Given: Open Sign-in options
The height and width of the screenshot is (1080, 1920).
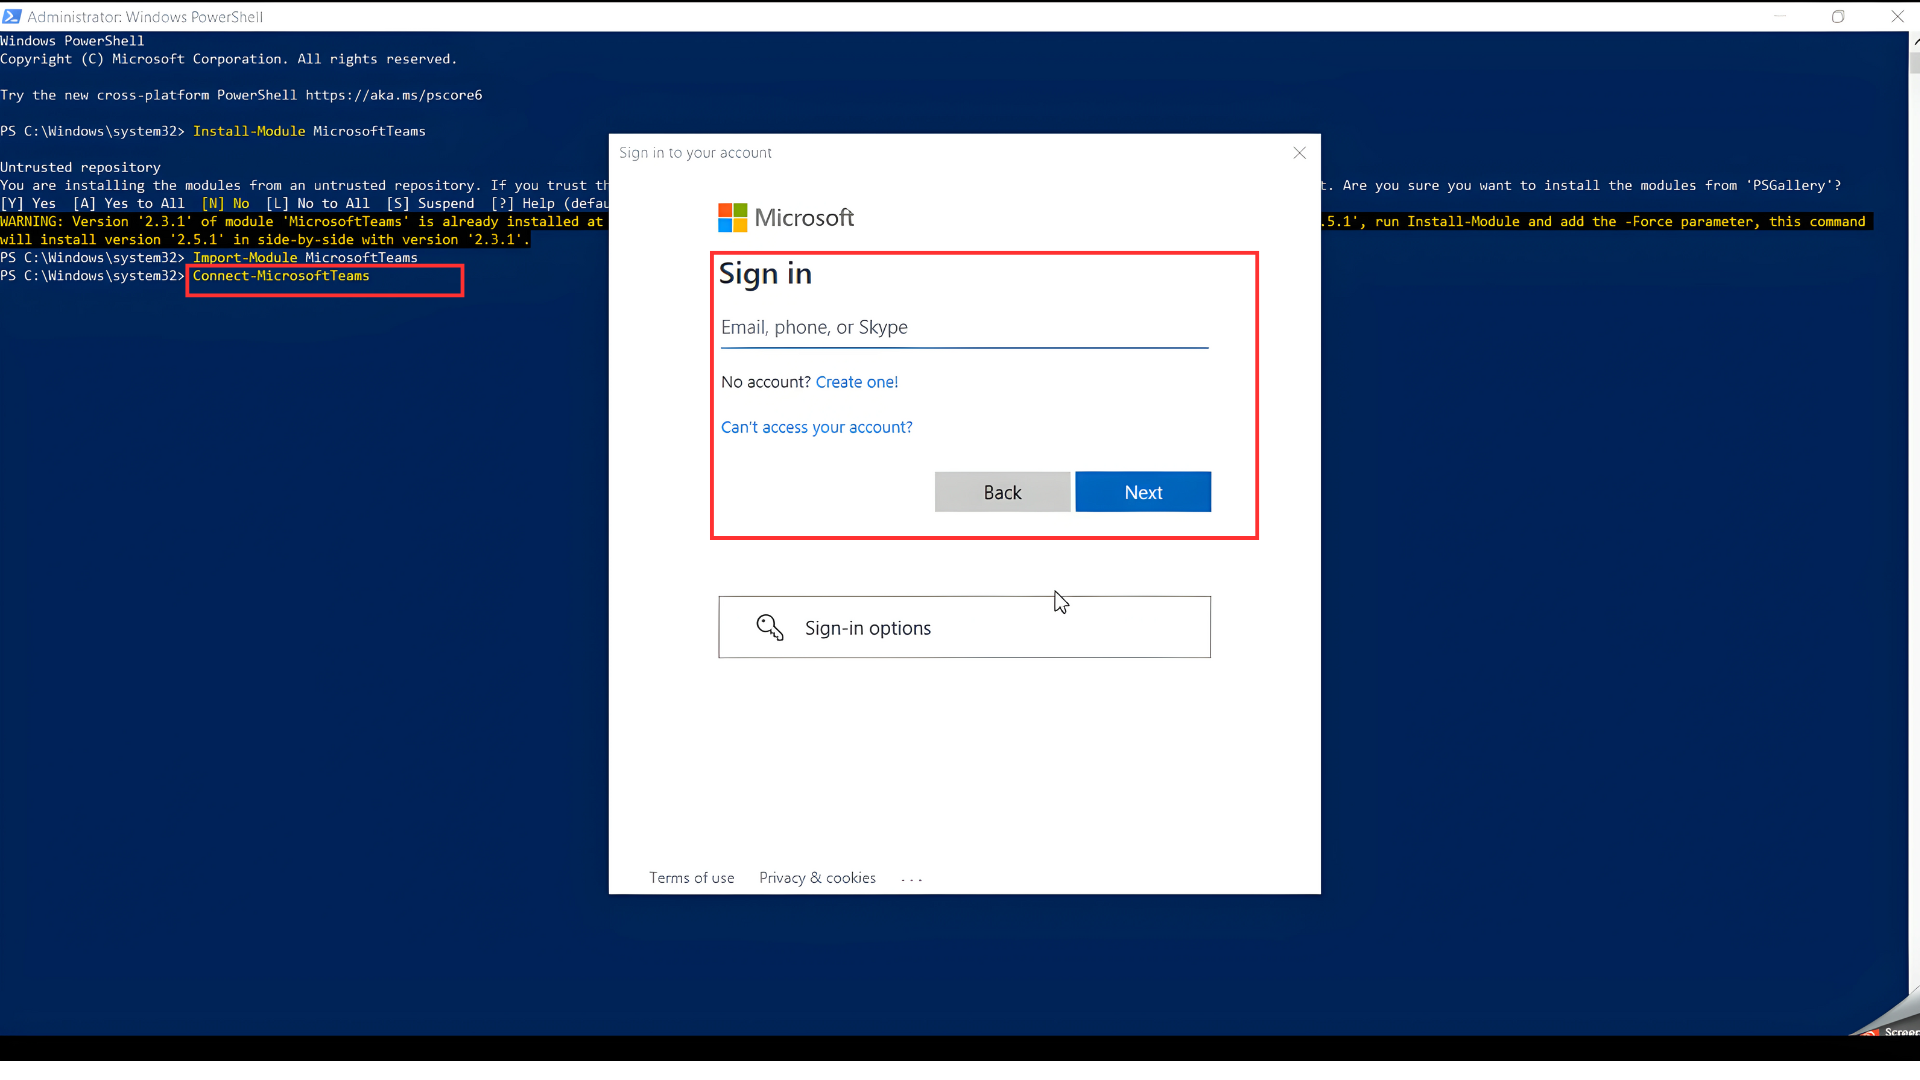Looking at the screenshot, I should [x=964, y=627].
